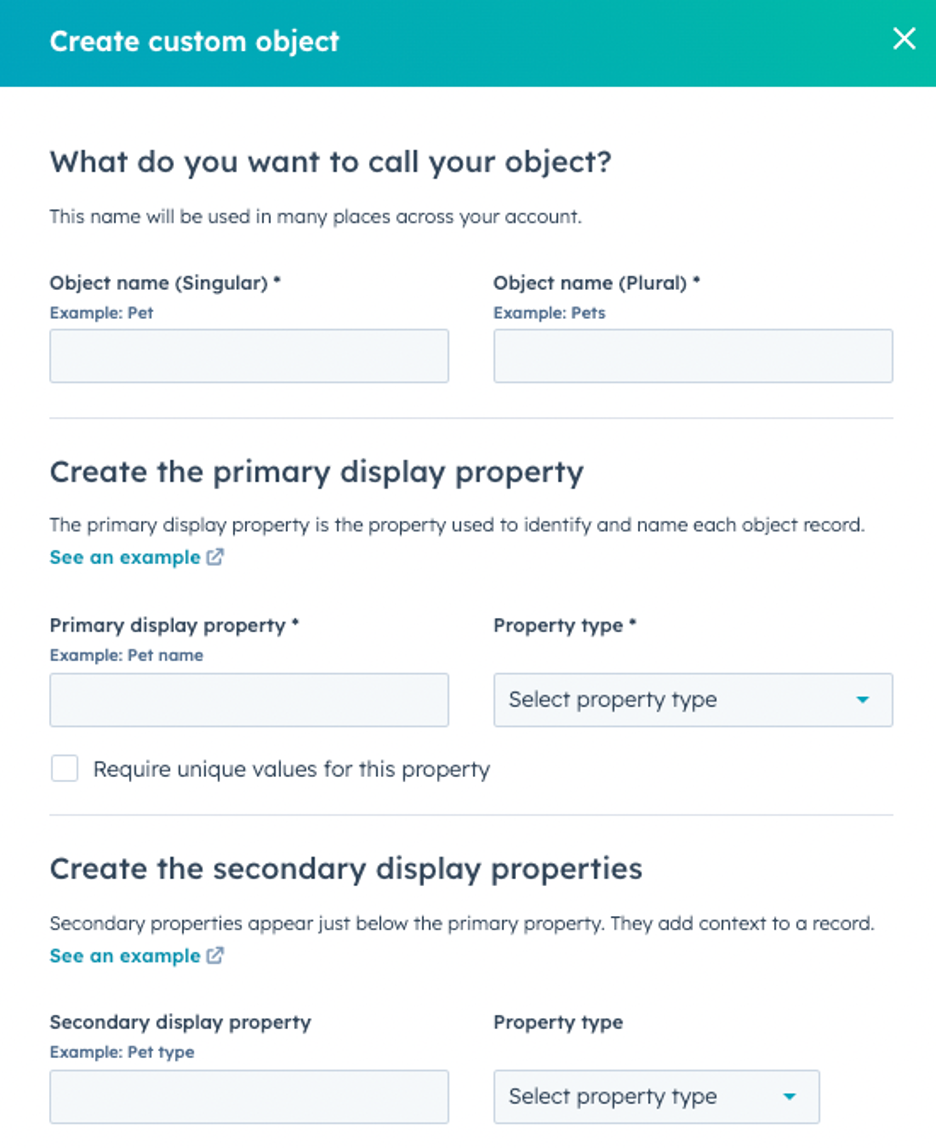Click the dropdown caret on secondary Property type
936x1148 pixels.
coord(791,1097)
